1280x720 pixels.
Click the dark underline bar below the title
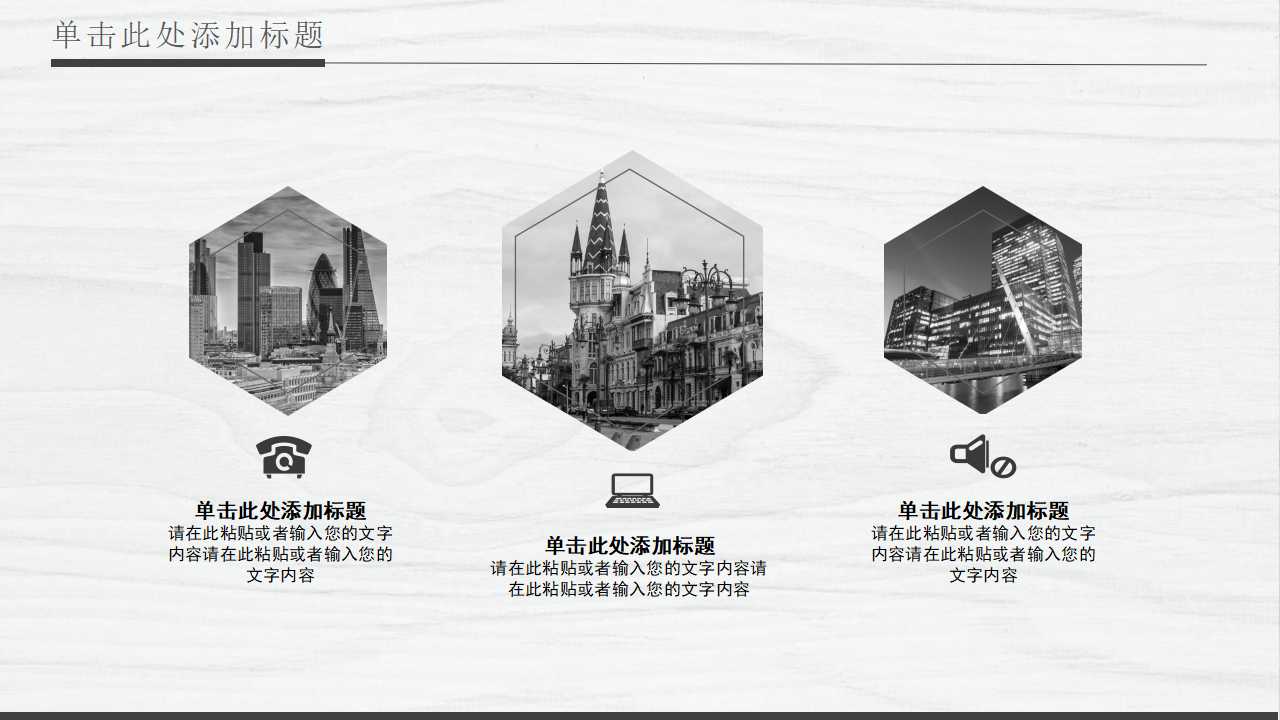(x=185, y=62)
